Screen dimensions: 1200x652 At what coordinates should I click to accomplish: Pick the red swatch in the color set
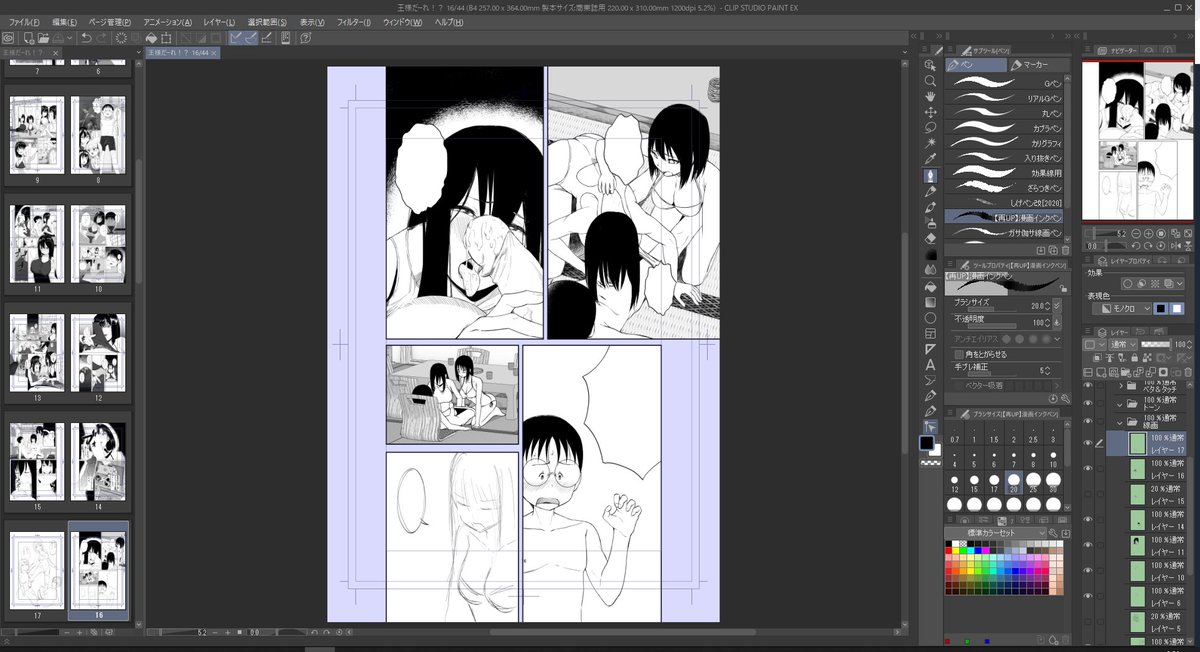coord(950,550)
